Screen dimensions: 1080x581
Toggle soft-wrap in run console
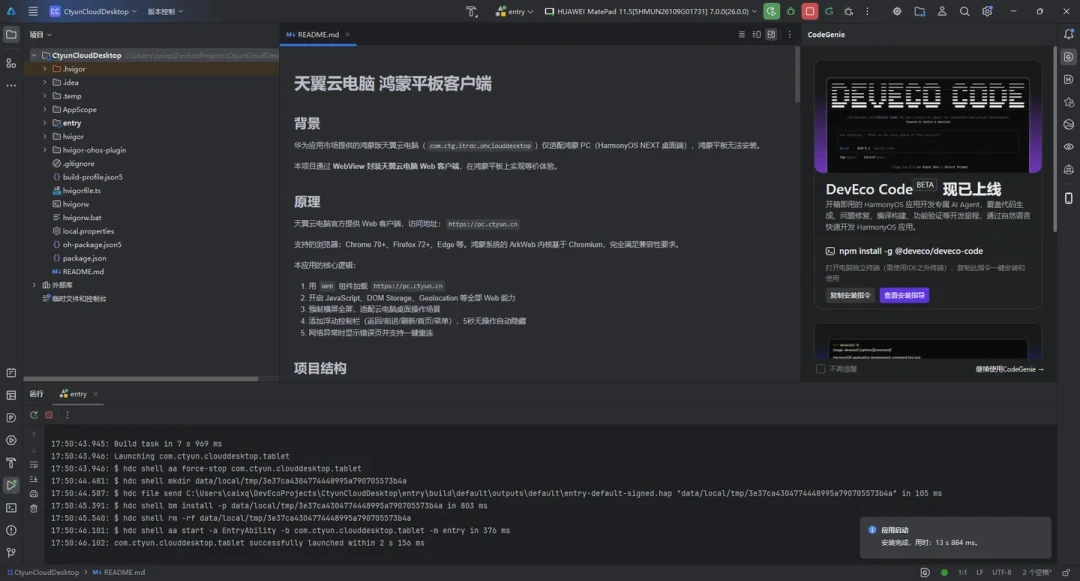coord(34,465)
